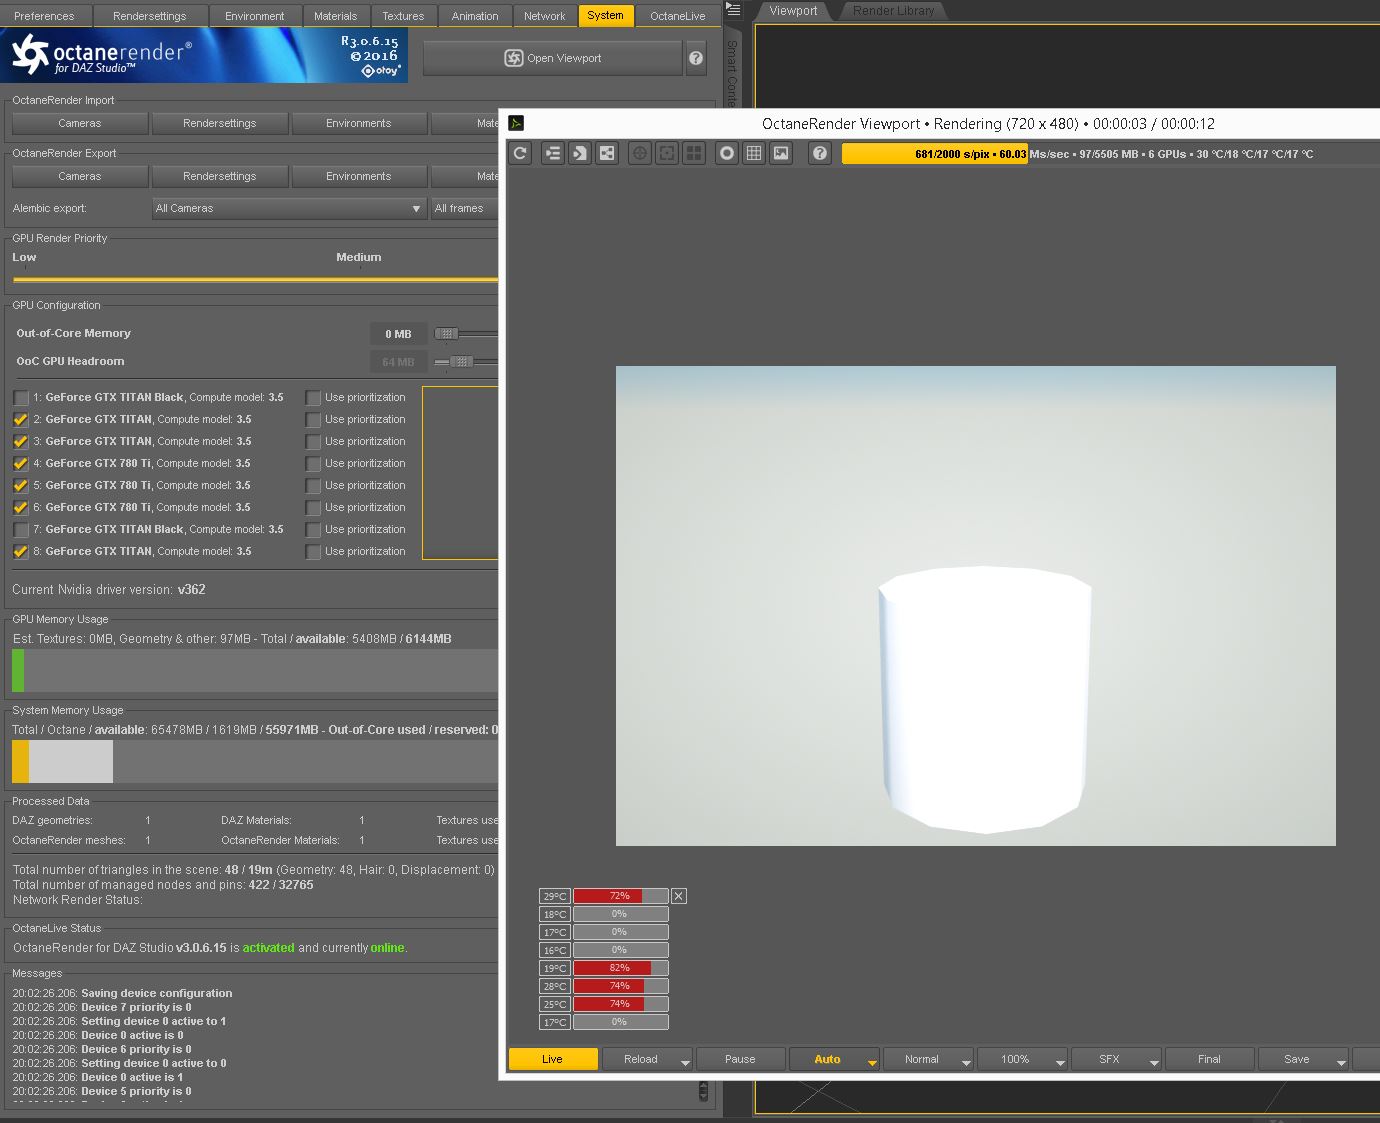Screen dimensions: 1380x1123
Task: Close the GPU temperature overlay with X
Action: (x=679, y=896)
